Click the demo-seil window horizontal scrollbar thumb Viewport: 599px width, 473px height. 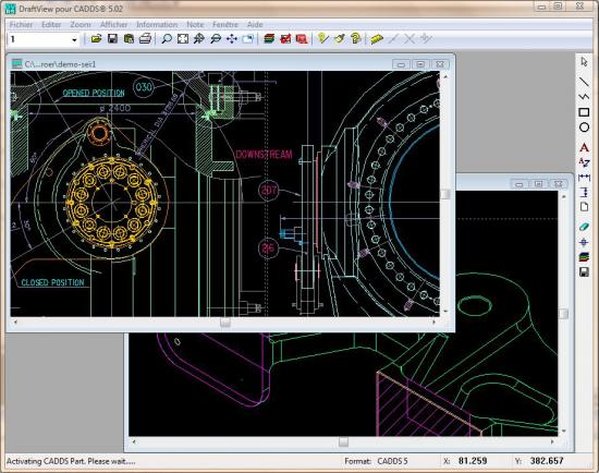coord(225,323)
